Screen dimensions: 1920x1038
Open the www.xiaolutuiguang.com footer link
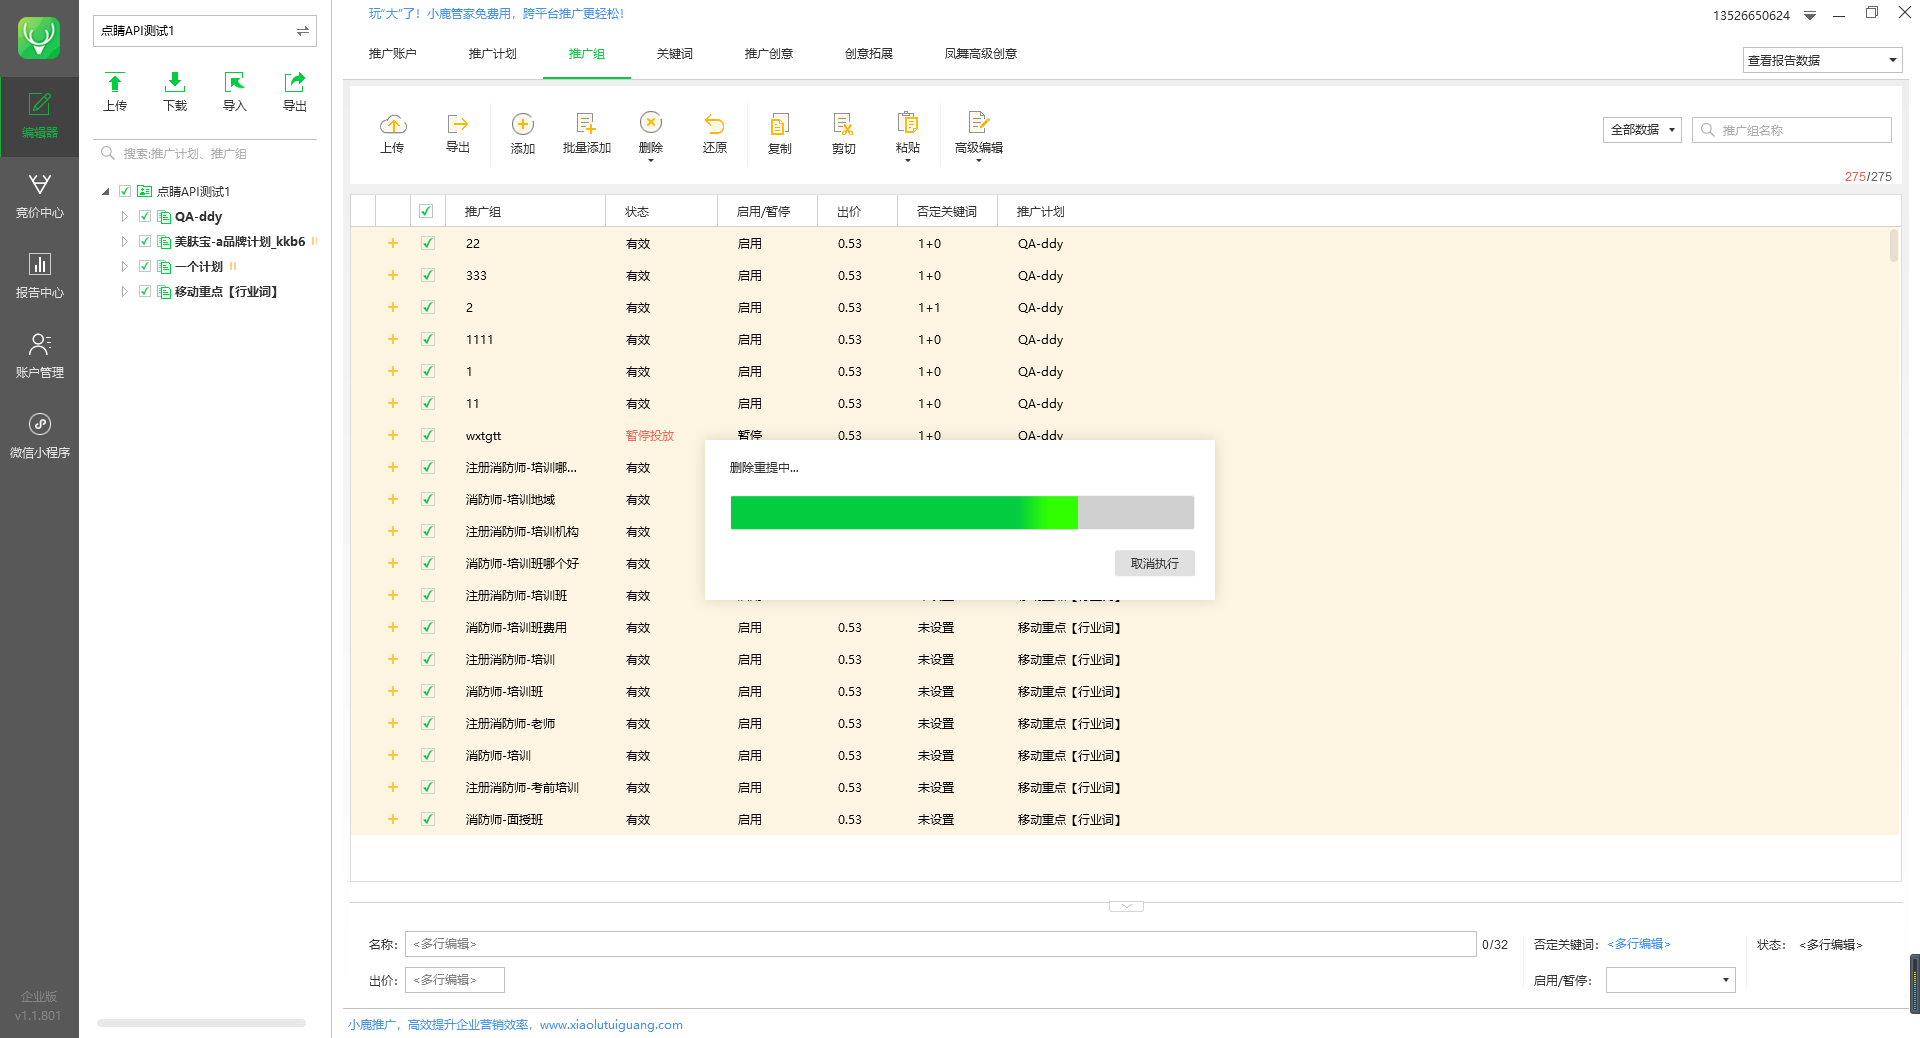(611, 1025)
